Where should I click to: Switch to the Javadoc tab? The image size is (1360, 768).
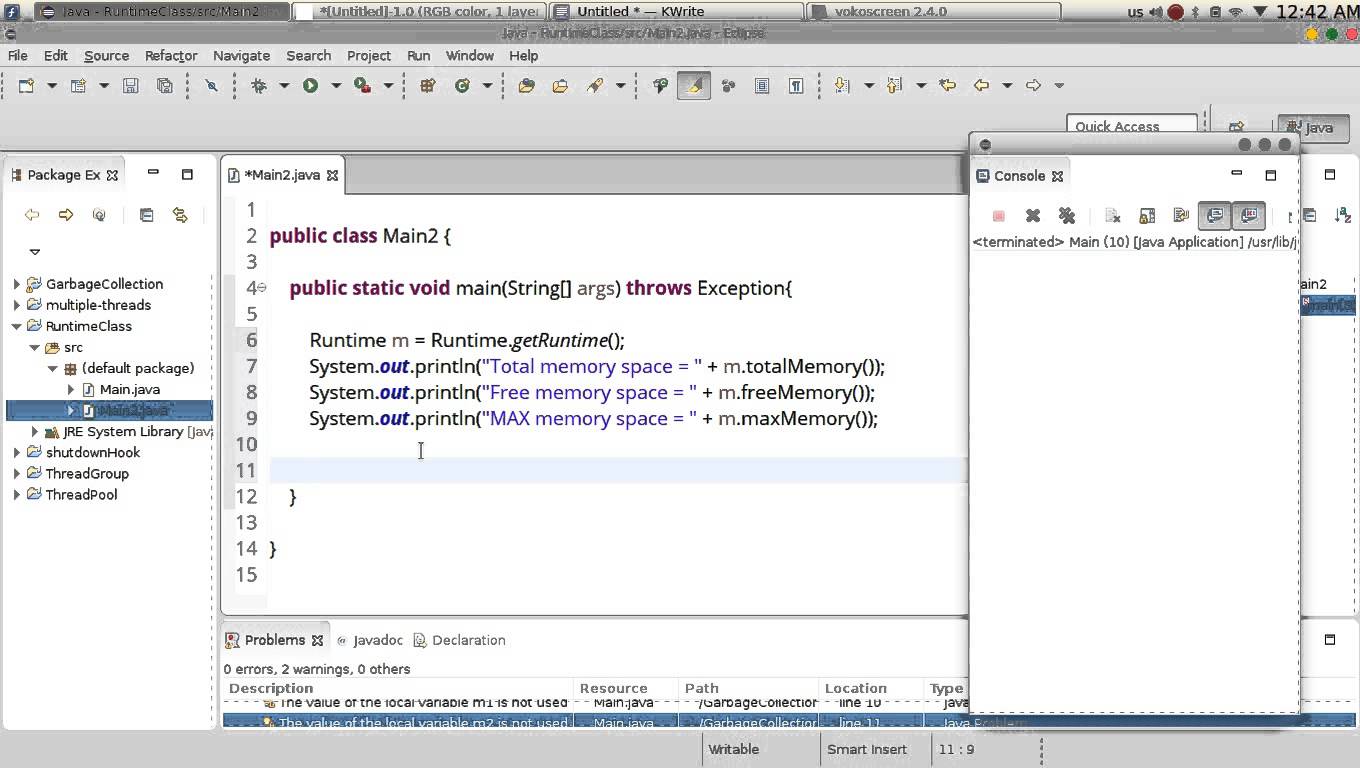[x=377, y=640]
